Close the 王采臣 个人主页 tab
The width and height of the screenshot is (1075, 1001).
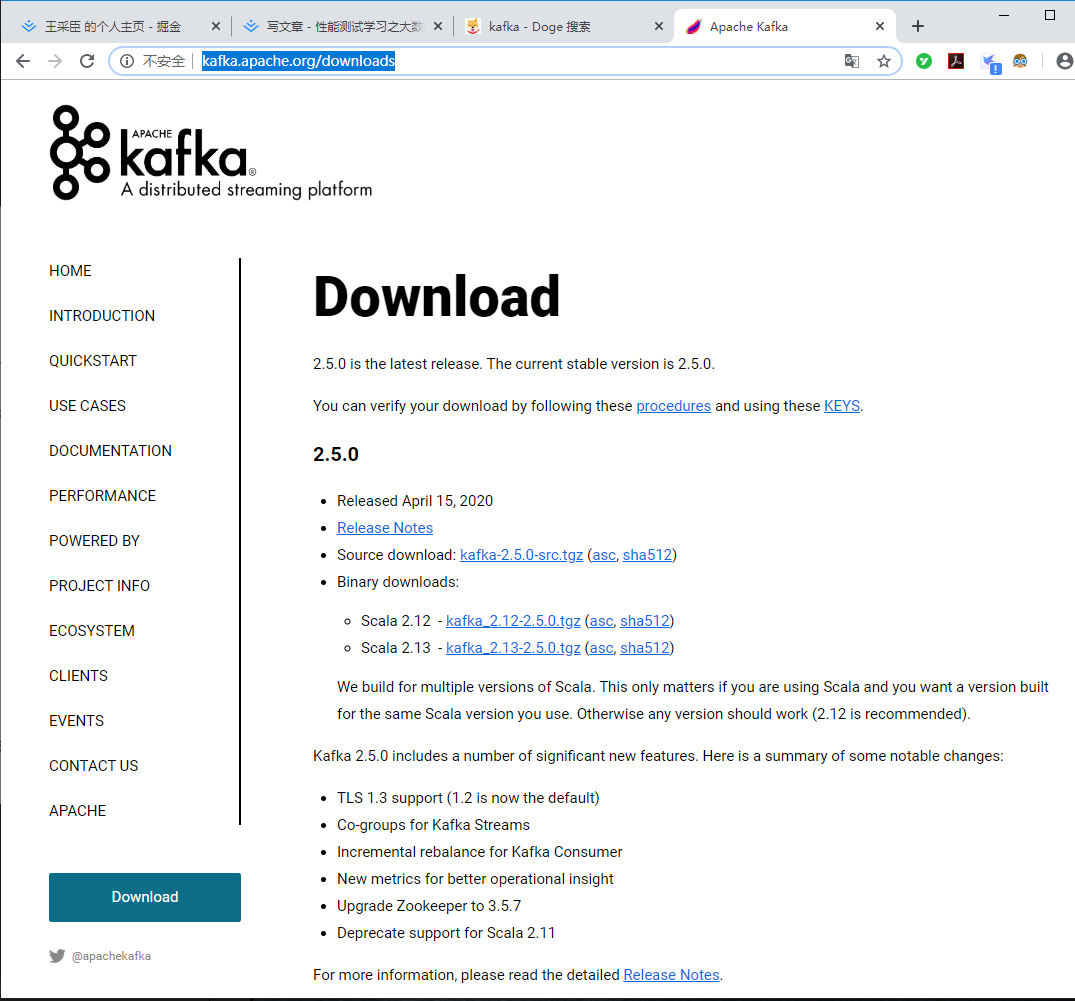[x=215, y=26]
